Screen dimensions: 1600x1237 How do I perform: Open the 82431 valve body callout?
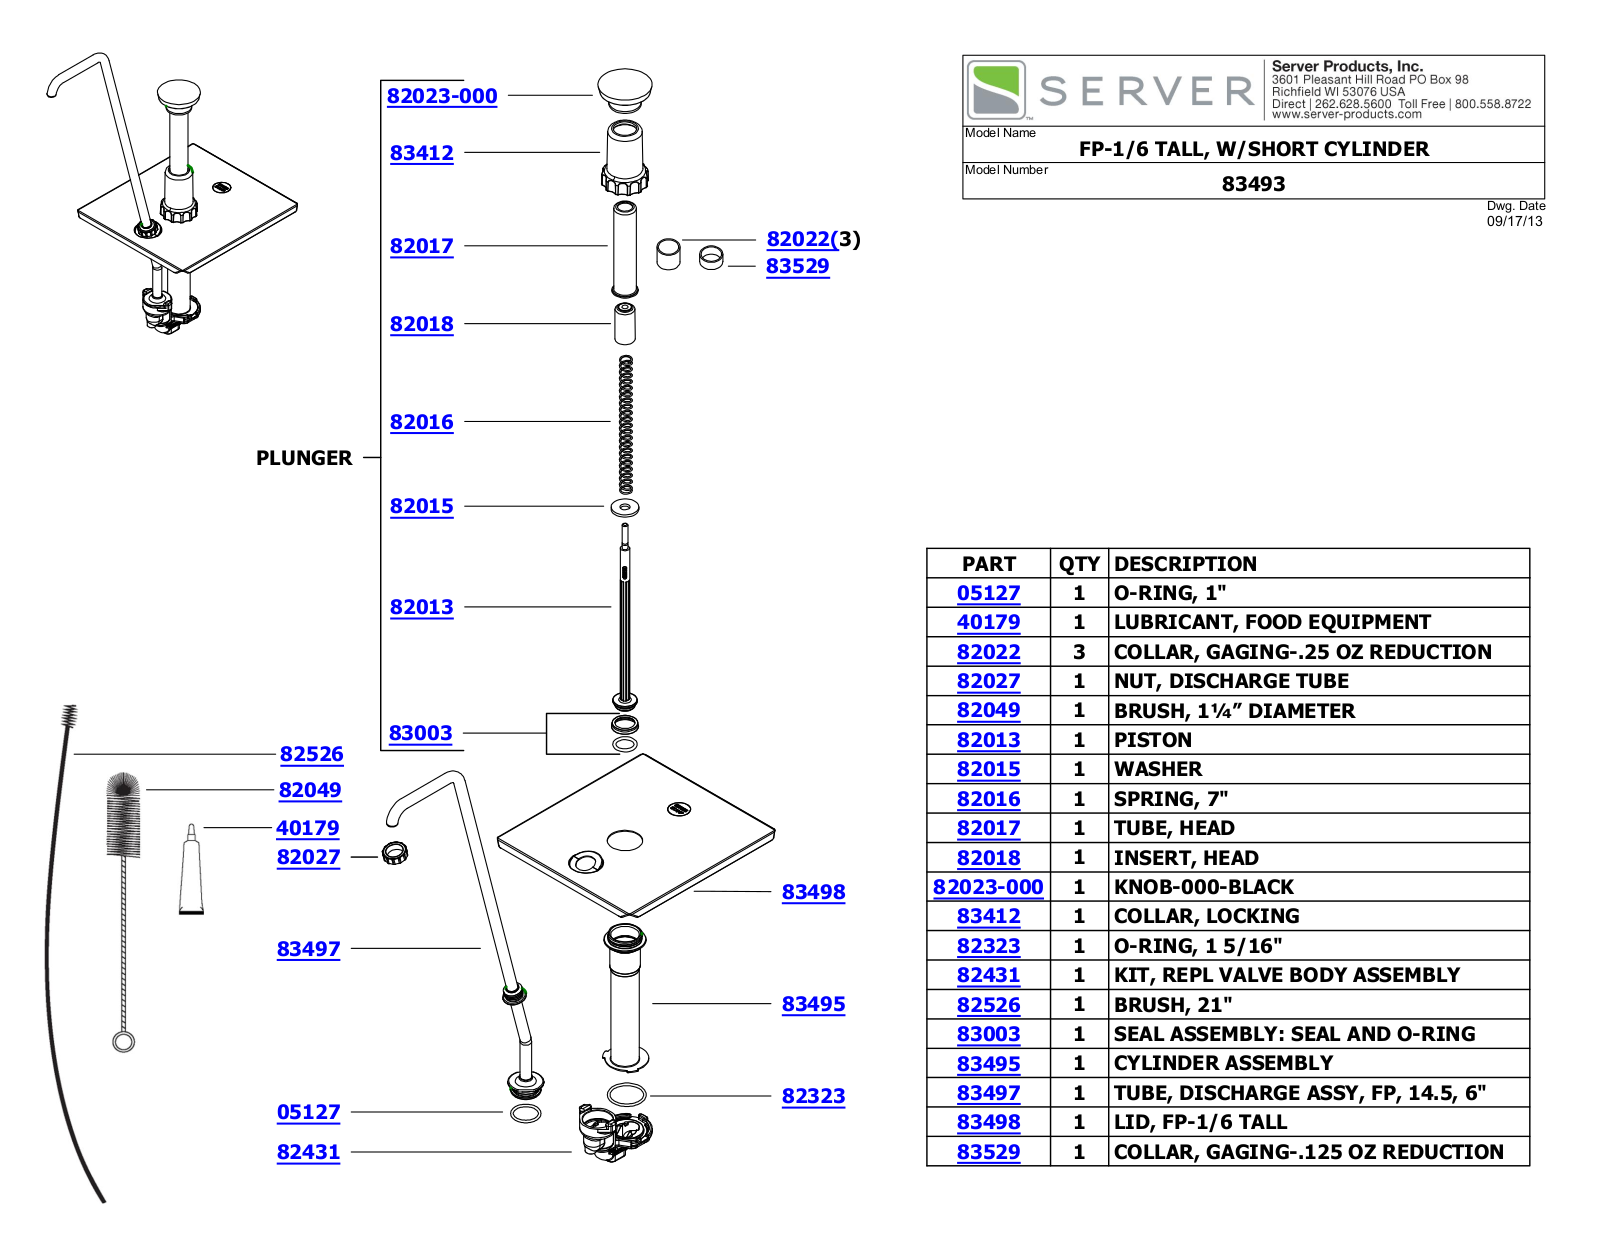point(309,1152)
